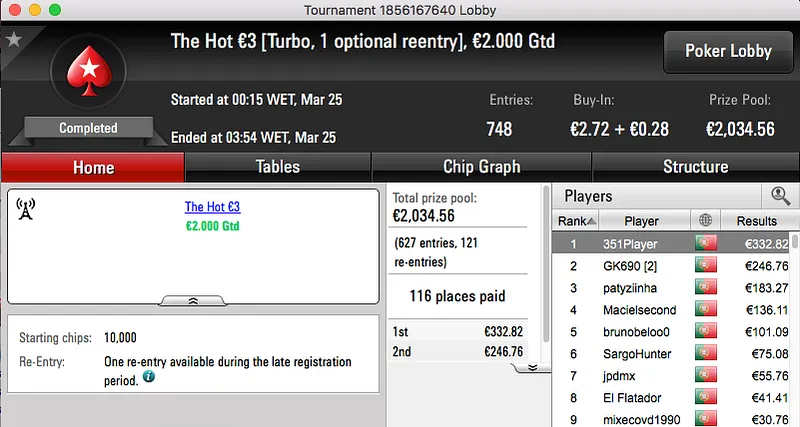Switch to the Tables tab

click(277, 167)
